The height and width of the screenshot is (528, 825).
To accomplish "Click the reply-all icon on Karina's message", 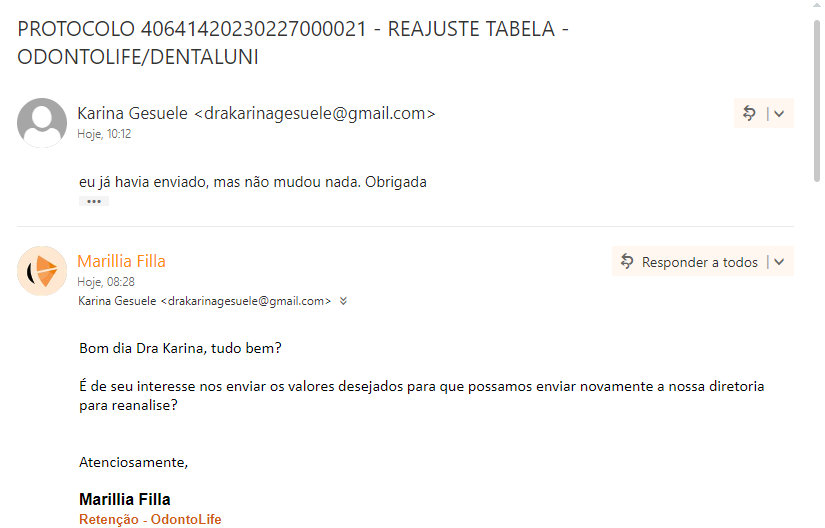I will pyautogui.click(x=749, y=113).
